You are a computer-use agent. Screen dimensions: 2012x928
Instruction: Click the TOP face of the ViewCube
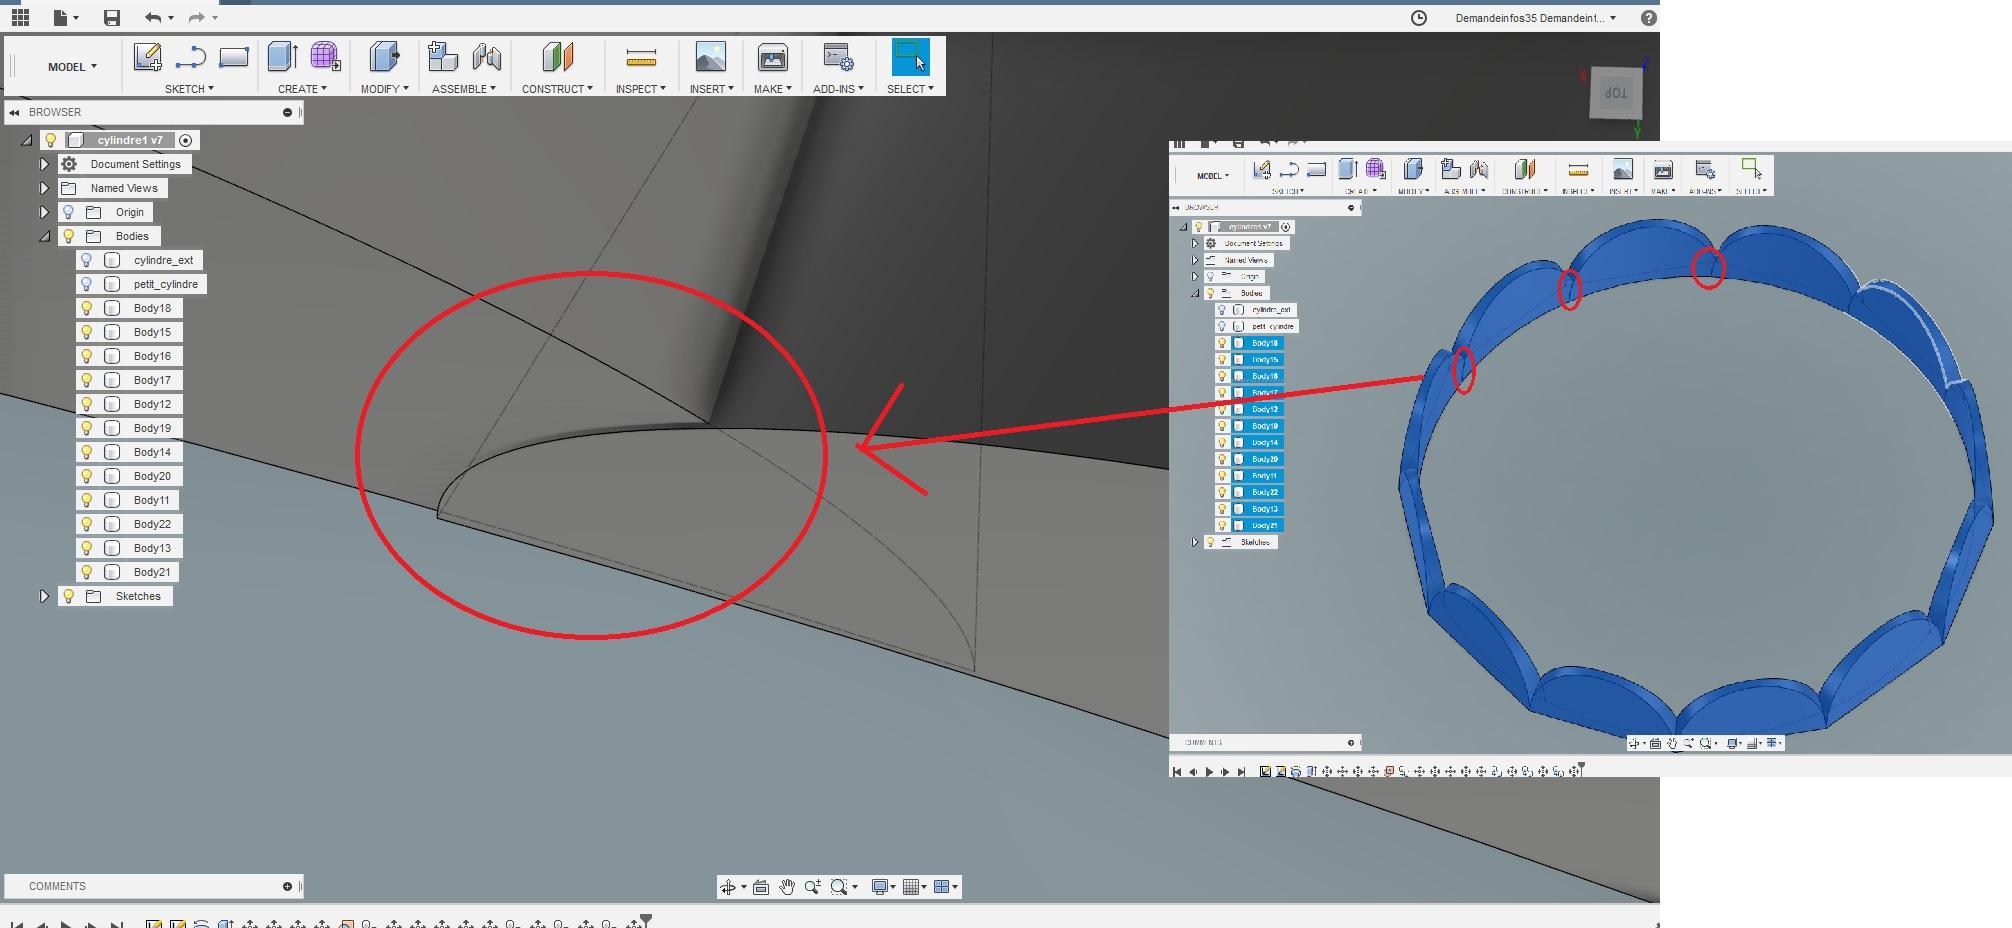(x=1616, y=94)
